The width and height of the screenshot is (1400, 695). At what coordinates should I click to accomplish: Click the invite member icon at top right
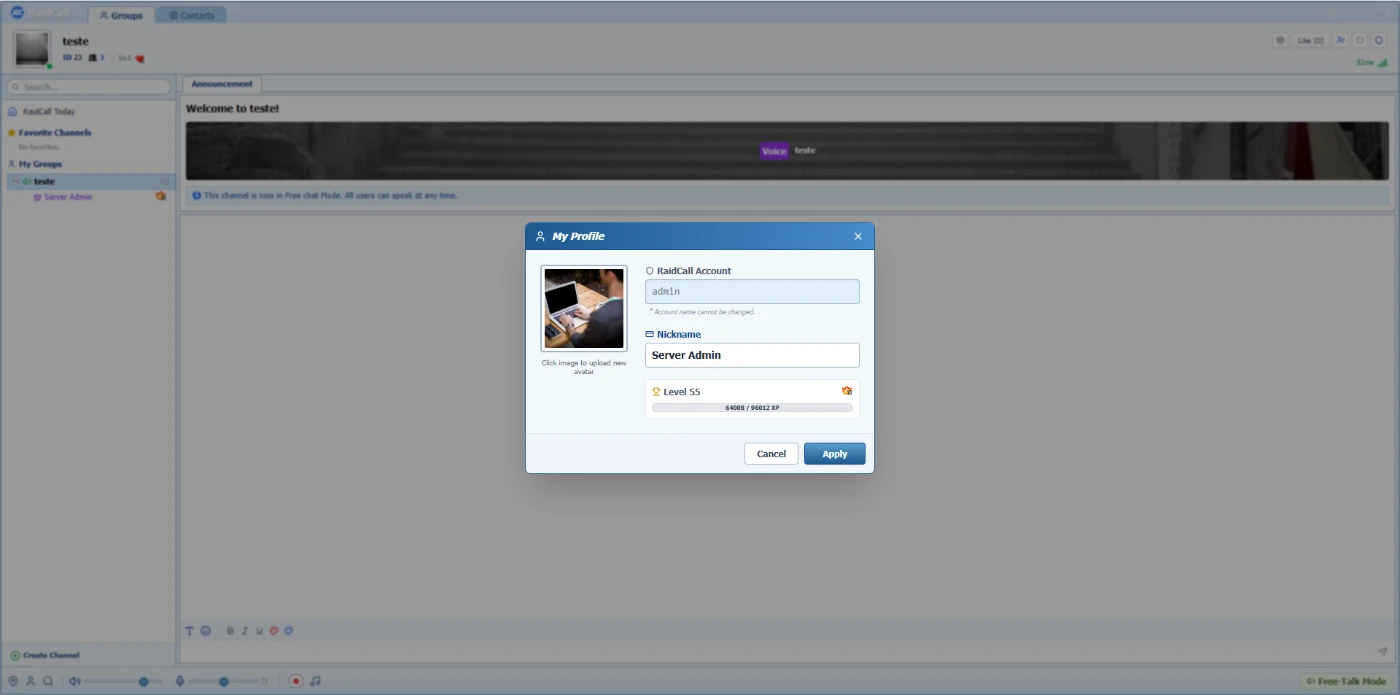point(1341,40)
